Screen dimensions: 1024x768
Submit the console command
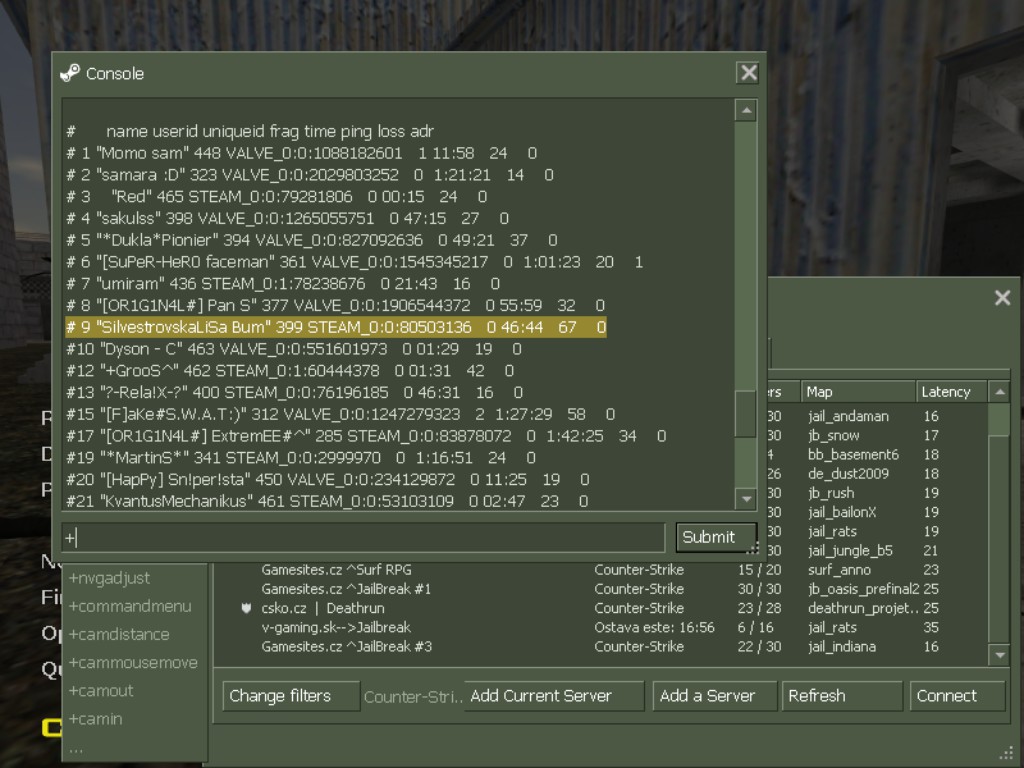click(715, 537)
